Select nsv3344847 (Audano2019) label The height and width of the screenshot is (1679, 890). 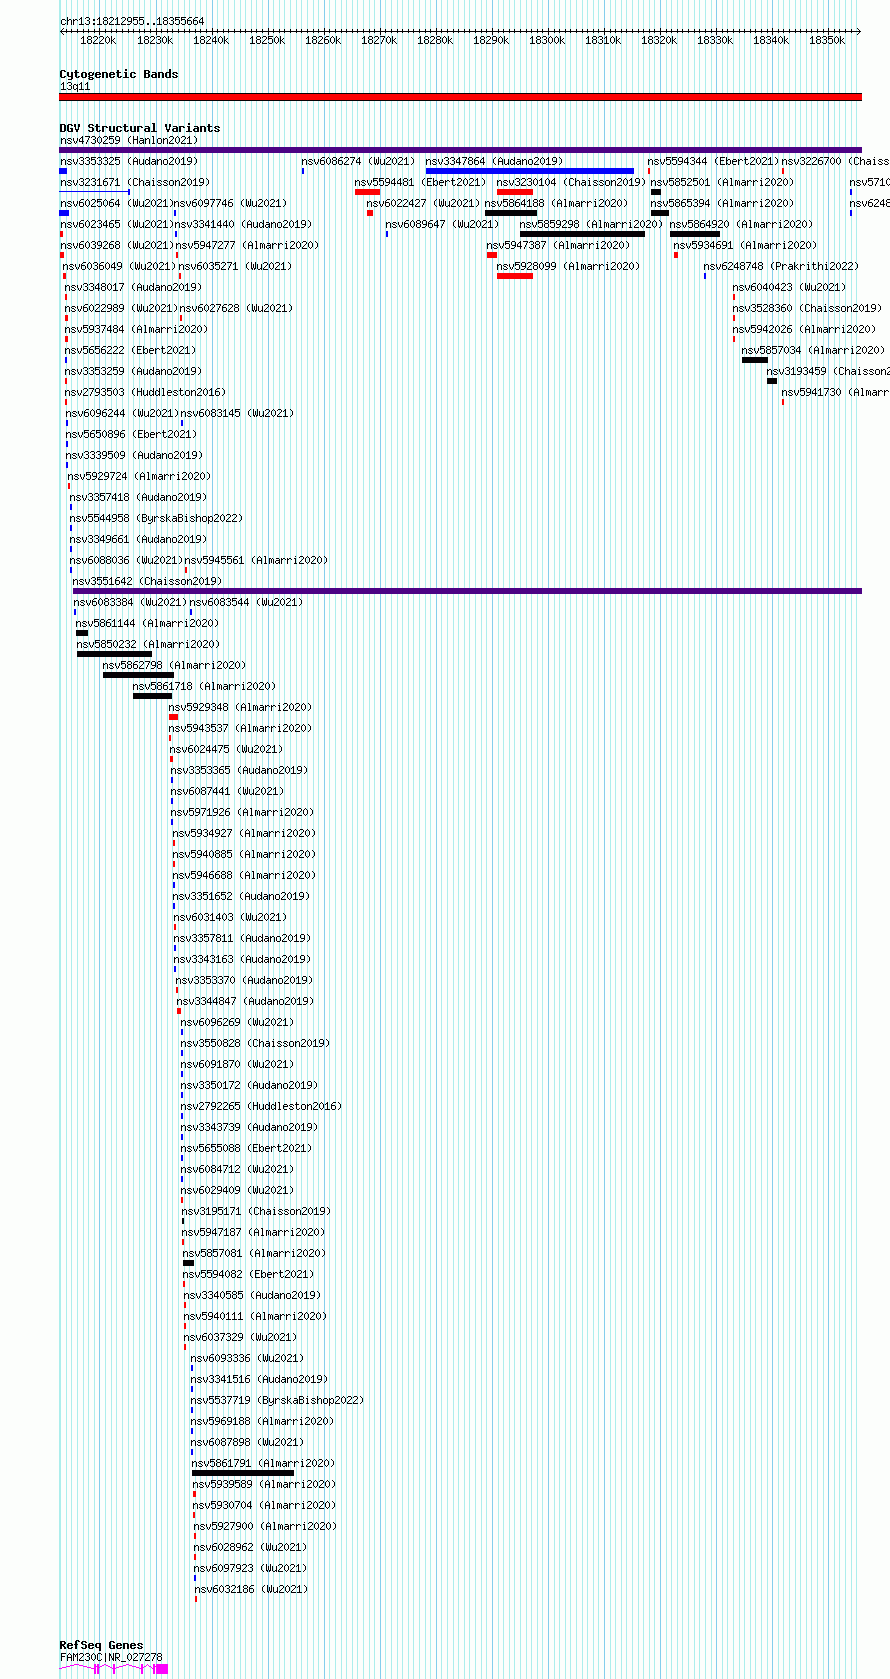(245, 1001)
